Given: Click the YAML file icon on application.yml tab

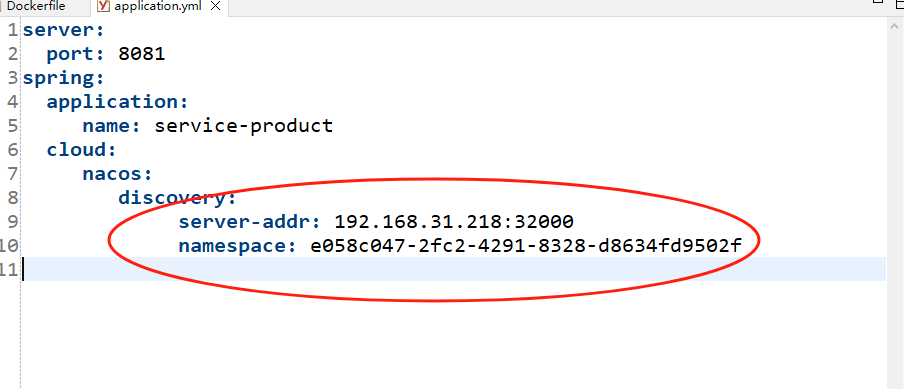Looking at the screenshot, I should tap(104, 6).
